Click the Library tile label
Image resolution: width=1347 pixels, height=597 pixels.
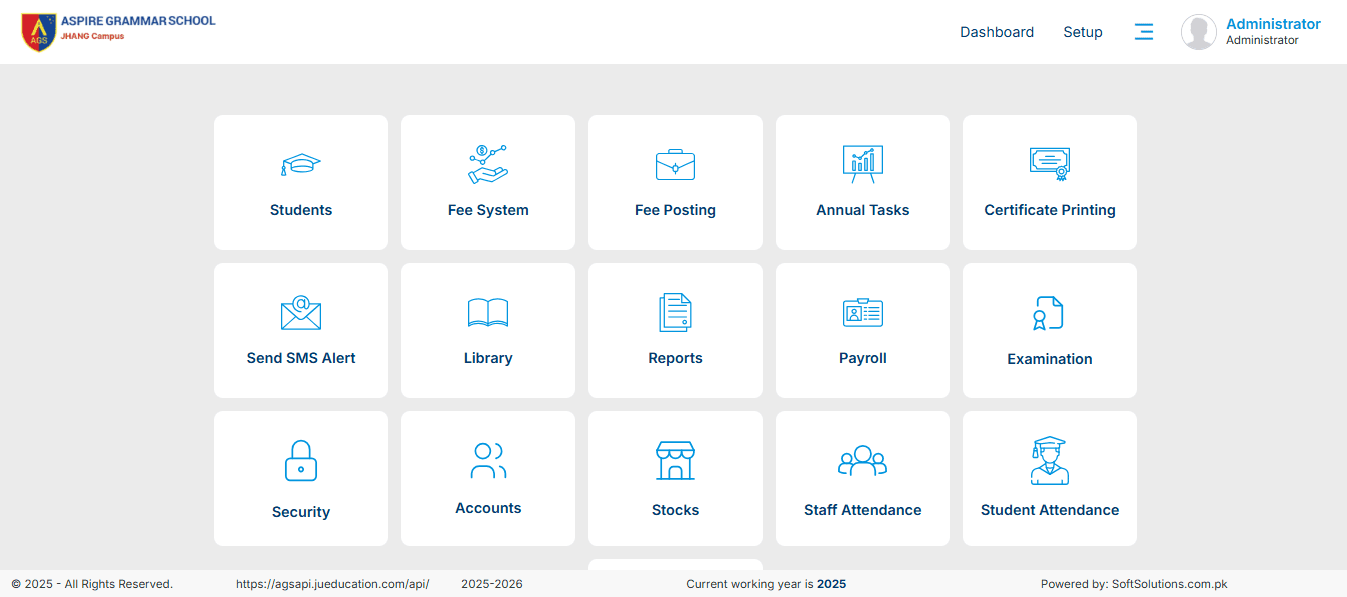click(488, 358)
